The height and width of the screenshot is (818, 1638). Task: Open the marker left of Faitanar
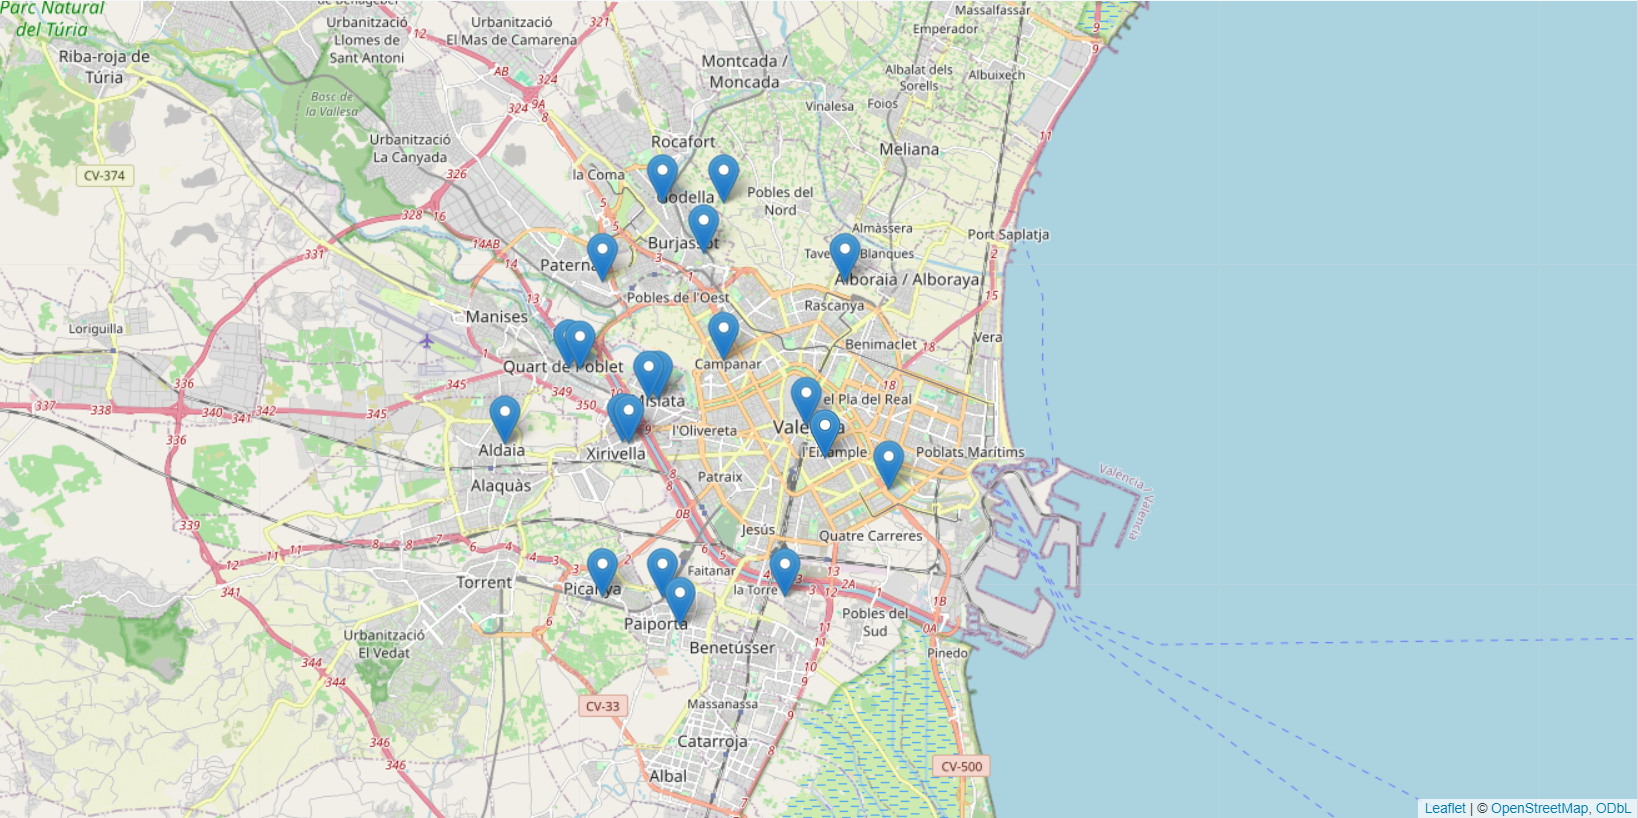pos(662,568)
